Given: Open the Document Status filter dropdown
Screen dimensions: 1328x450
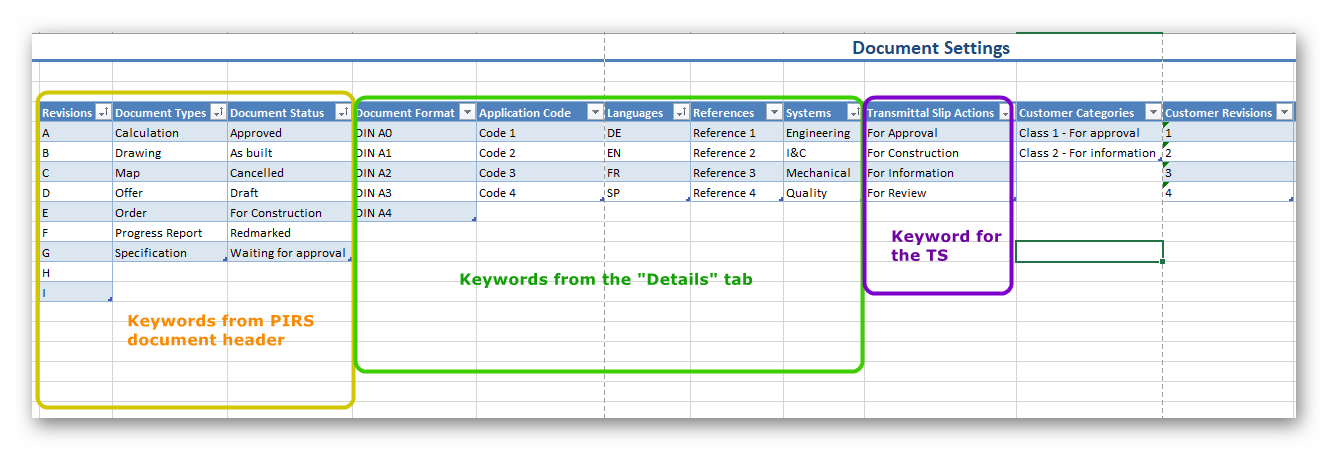Looking at the screenshot, I should [x=345, y=113].
